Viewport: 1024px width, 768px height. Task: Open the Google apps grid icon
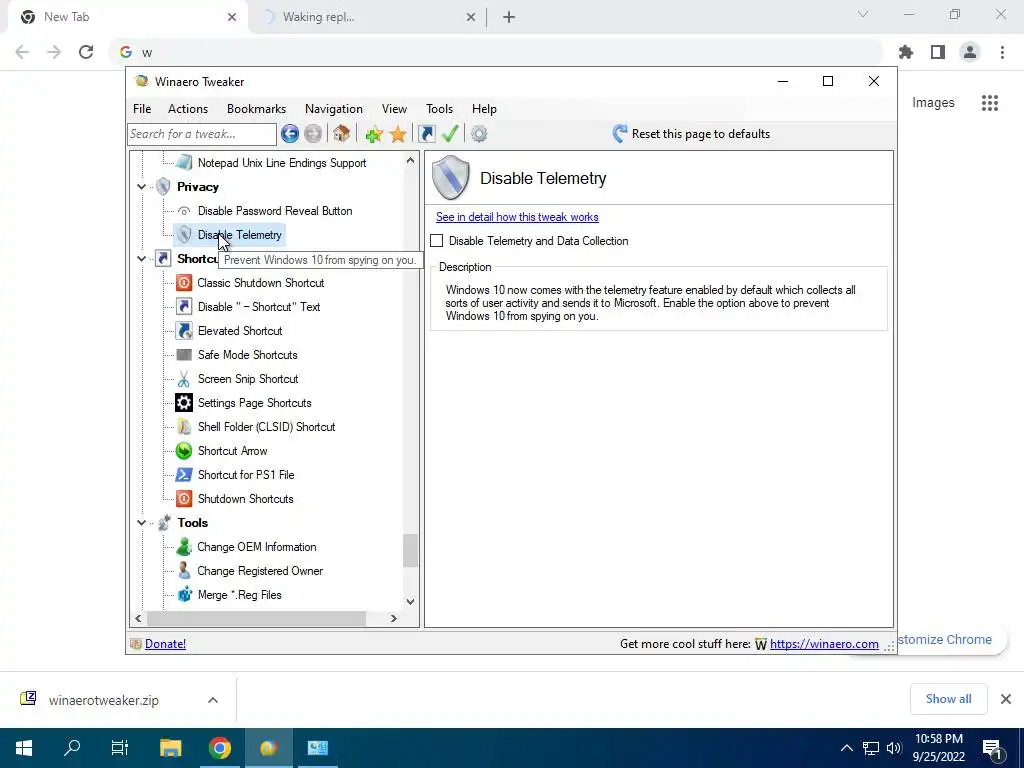(990, 103)
